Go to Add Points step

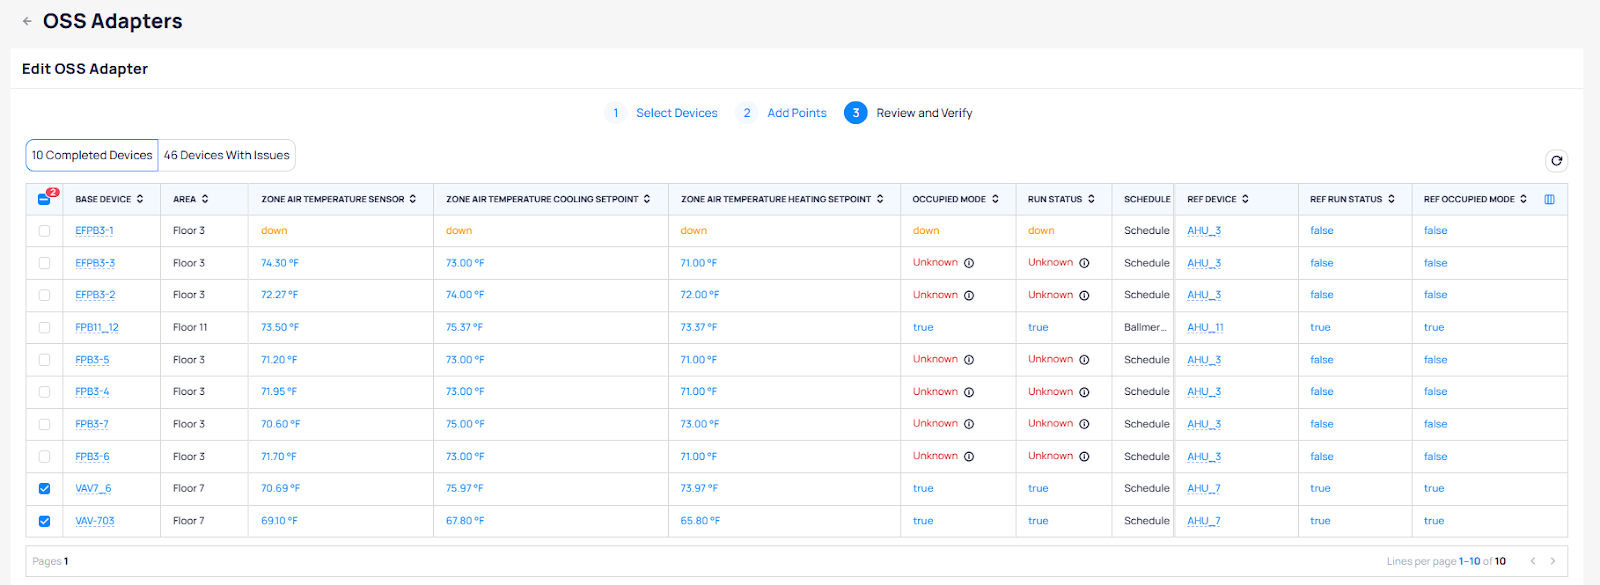point(796,113)
